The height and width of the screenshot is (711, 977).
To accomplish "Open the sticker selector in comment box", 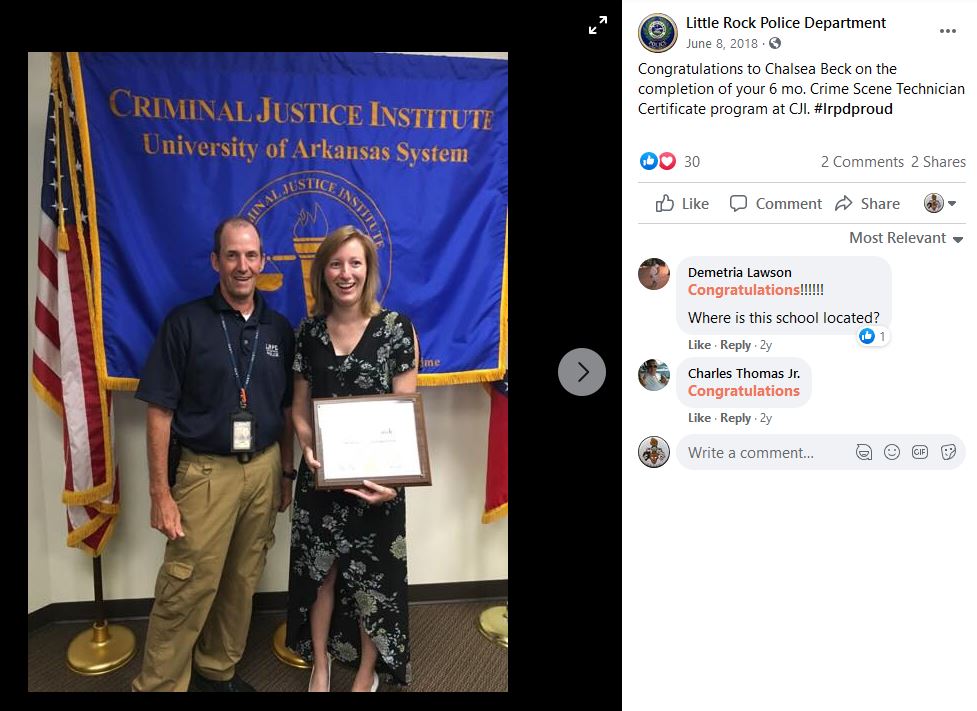I will 948,452.
